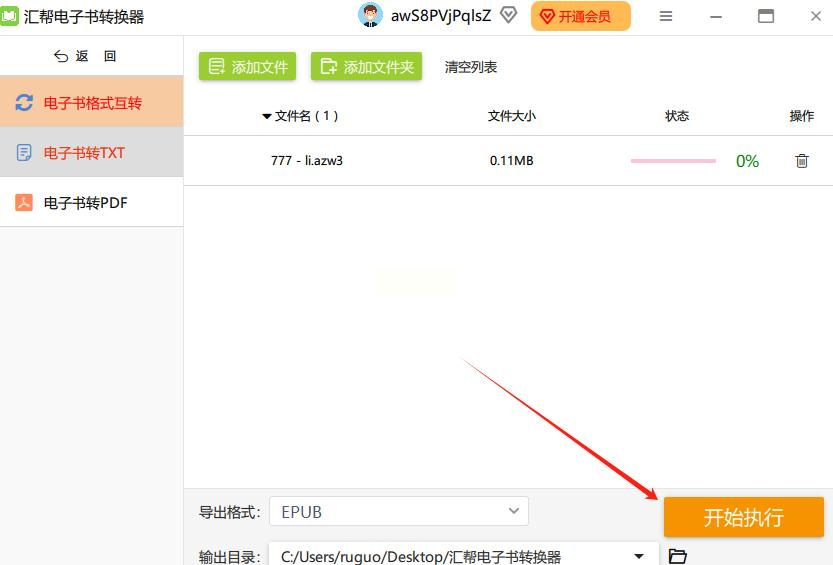The height and width of the screenshot is (565, 833).
Task: Click the 状态 column header
Action: click(677, 116)
